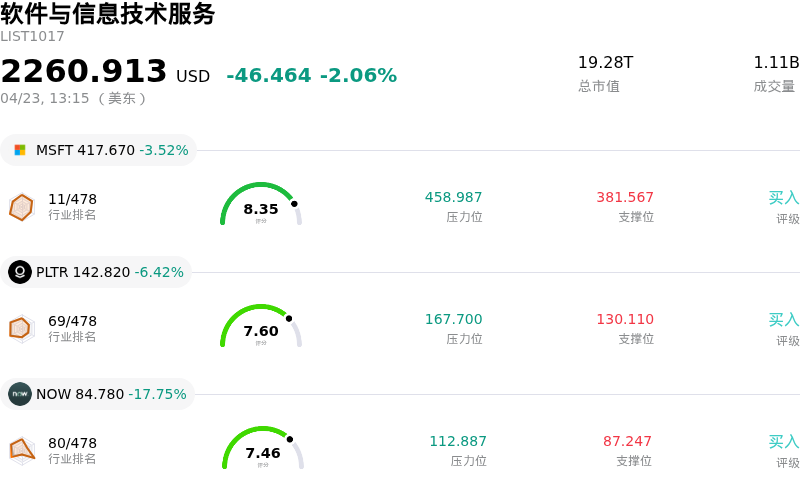This screenshot has height=488, width=800.
Task: Click MSFT resistance level 458.987
Action: 453,198
